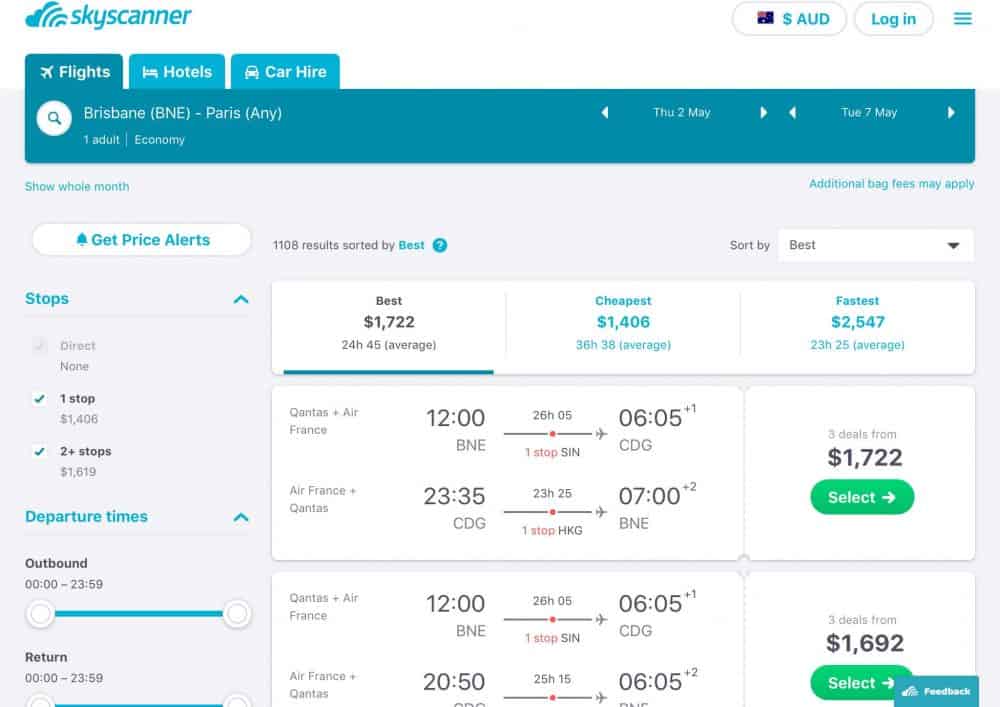This screenshot has width=1000, height=707.
Task: Click the Outbound slider left handle
Action: tap(40, 614)
